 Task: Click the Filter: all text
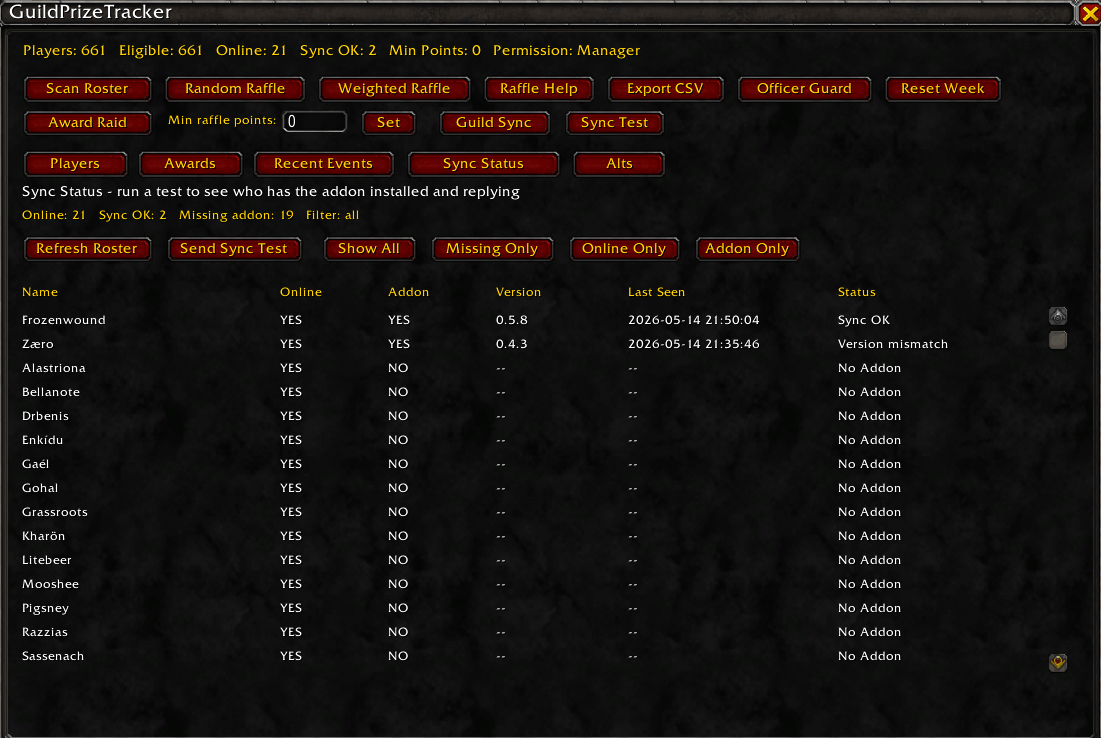332,215
